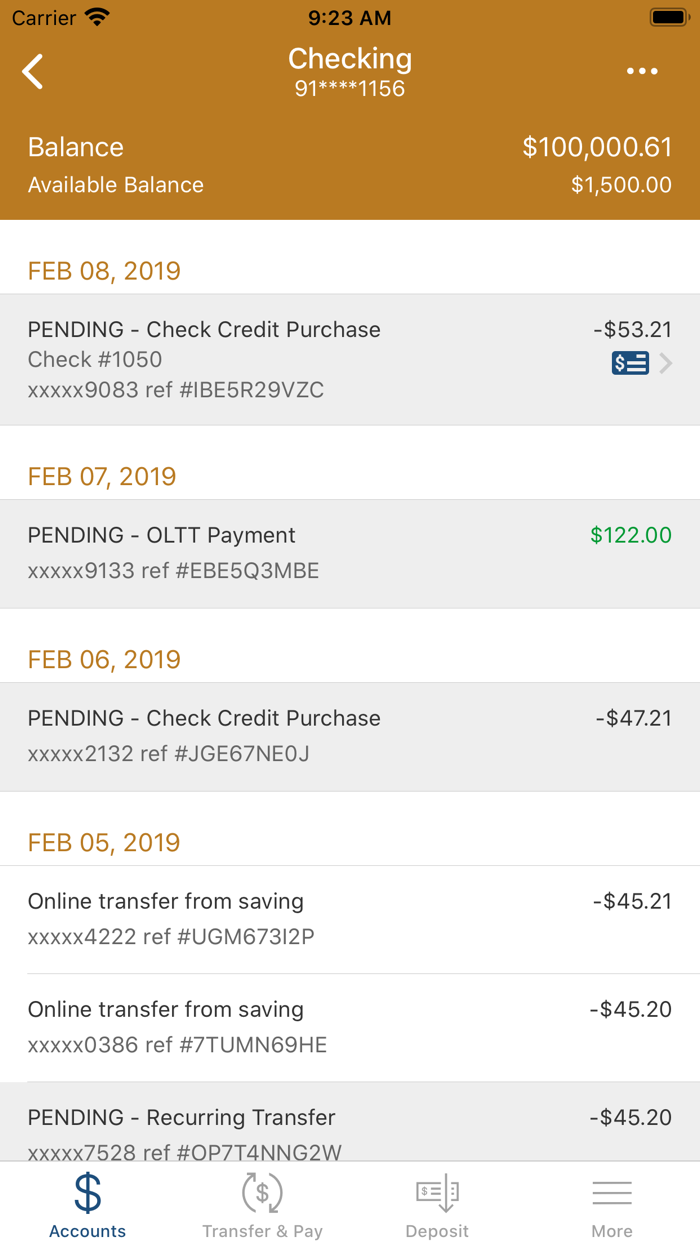The height and width of the screenshot is (1244, 700).
Task: Open Transfer & Pay from bottom bar
Action: [x=262, y=1202]
